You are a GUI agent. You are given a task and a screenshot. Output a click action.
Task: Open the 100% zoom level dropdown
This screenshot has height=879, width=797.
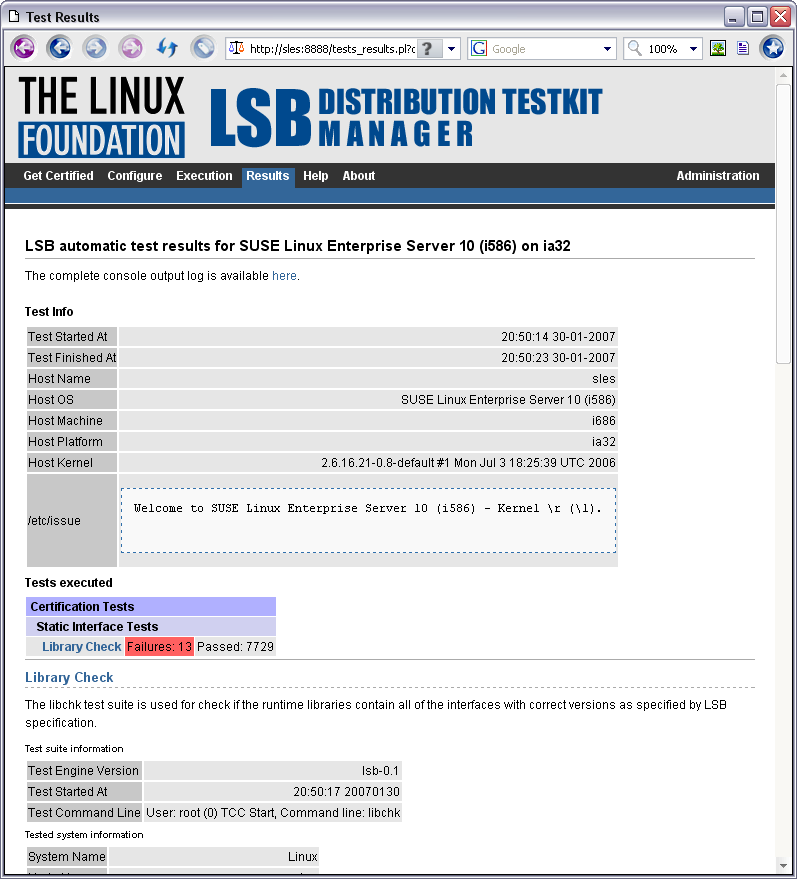(693, 49)
